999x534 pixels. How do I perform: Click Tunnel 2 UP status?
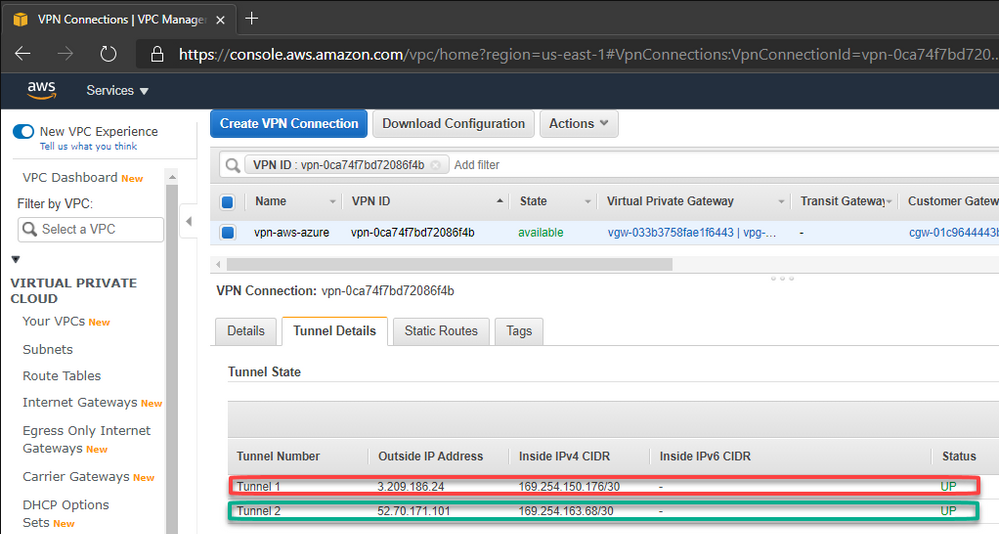[x=948, y=511]
